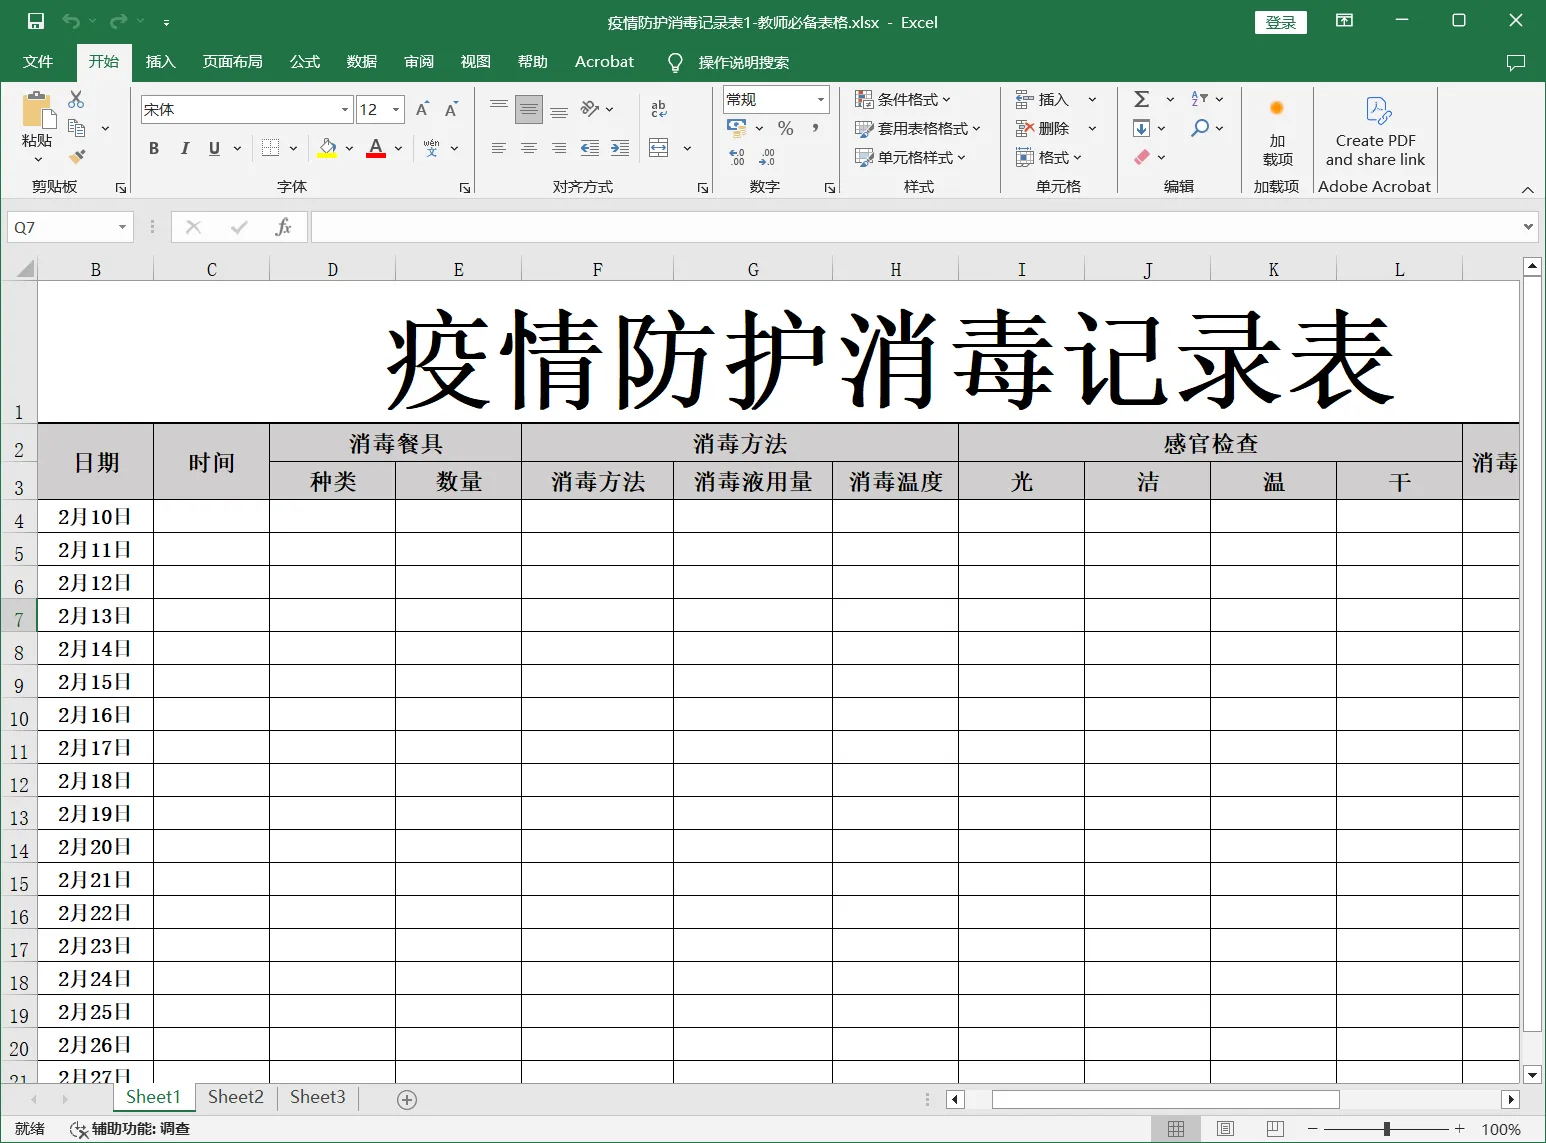Increase font size with large A icon
This screenshot has width=1546, height=1143.
(422, 109)
